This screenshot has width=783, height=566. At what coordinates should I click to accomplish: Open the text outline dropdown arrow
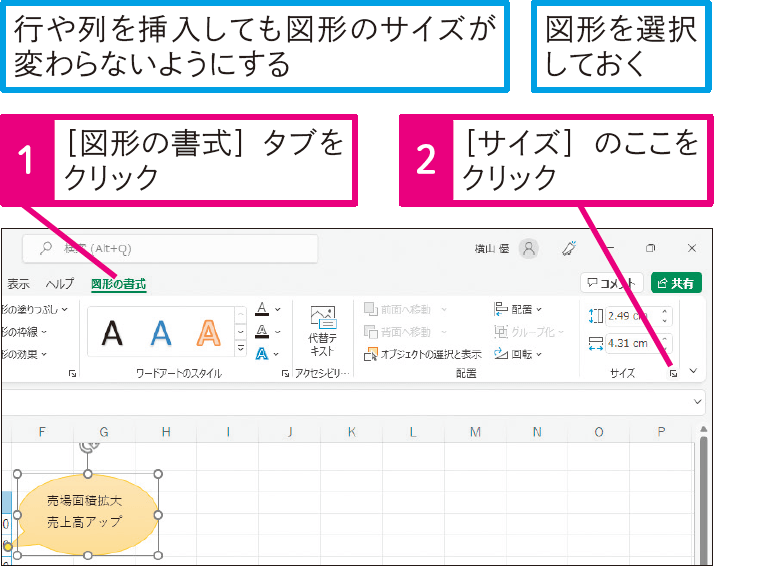pos(278,332)
